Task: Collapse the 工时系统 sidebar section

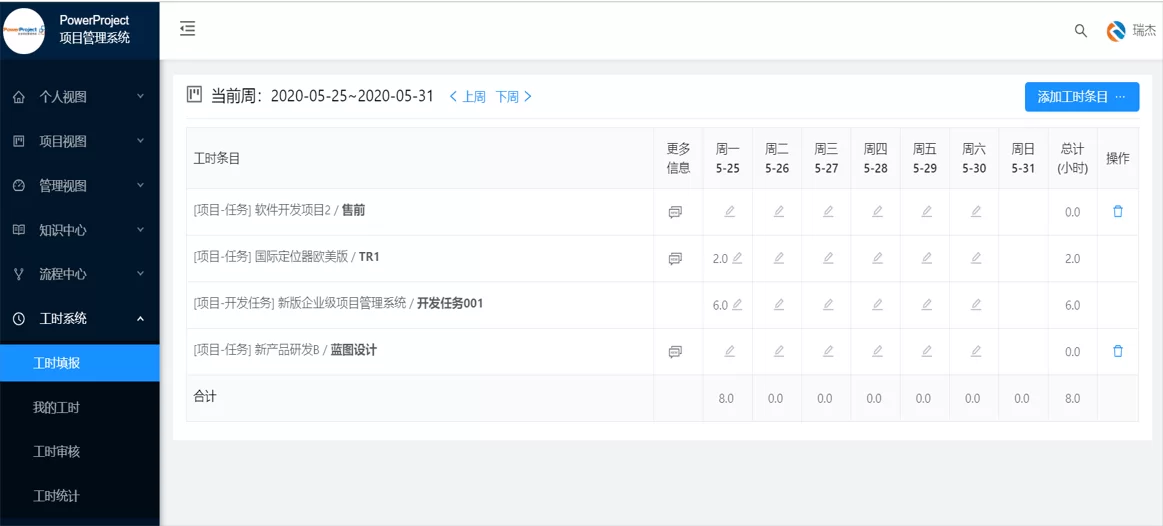Action: pyautogui.click(x=80, y=318)
